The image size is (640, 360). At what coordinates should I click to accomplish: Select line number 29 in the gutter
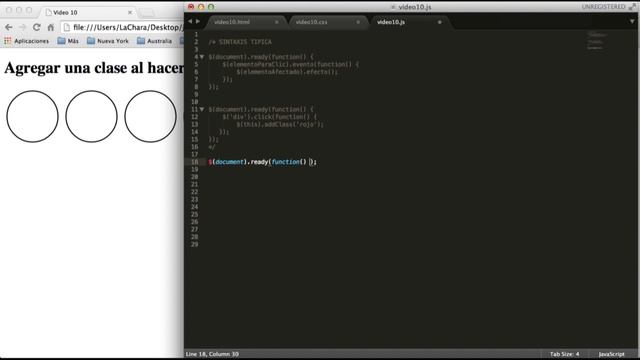click(x=195, y=244)
